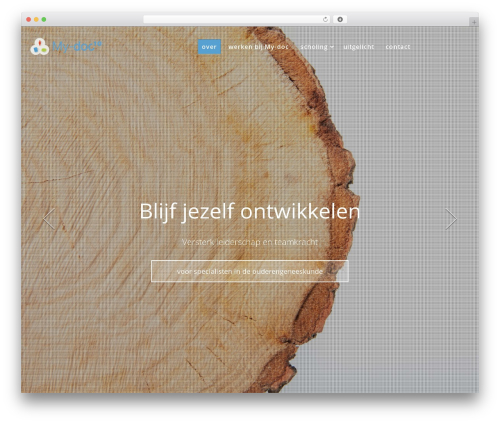
Task: Go to 'werken bij My-doc' page
Action: pos(258,47)
